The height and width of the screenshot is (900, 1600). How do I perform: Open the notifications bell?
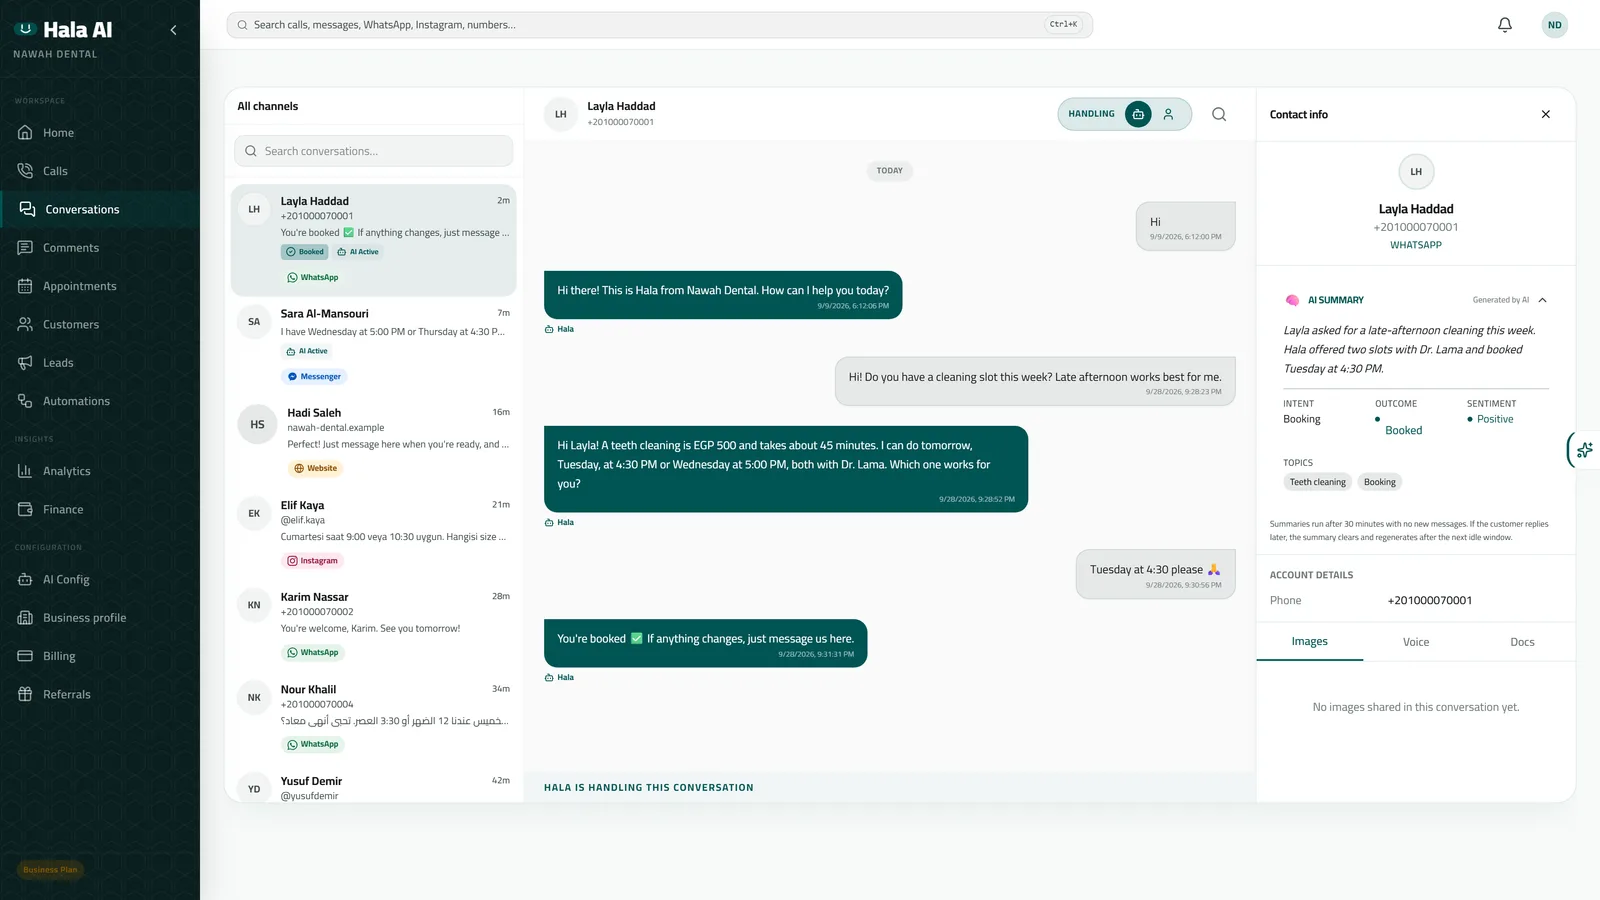[1504, 25]
